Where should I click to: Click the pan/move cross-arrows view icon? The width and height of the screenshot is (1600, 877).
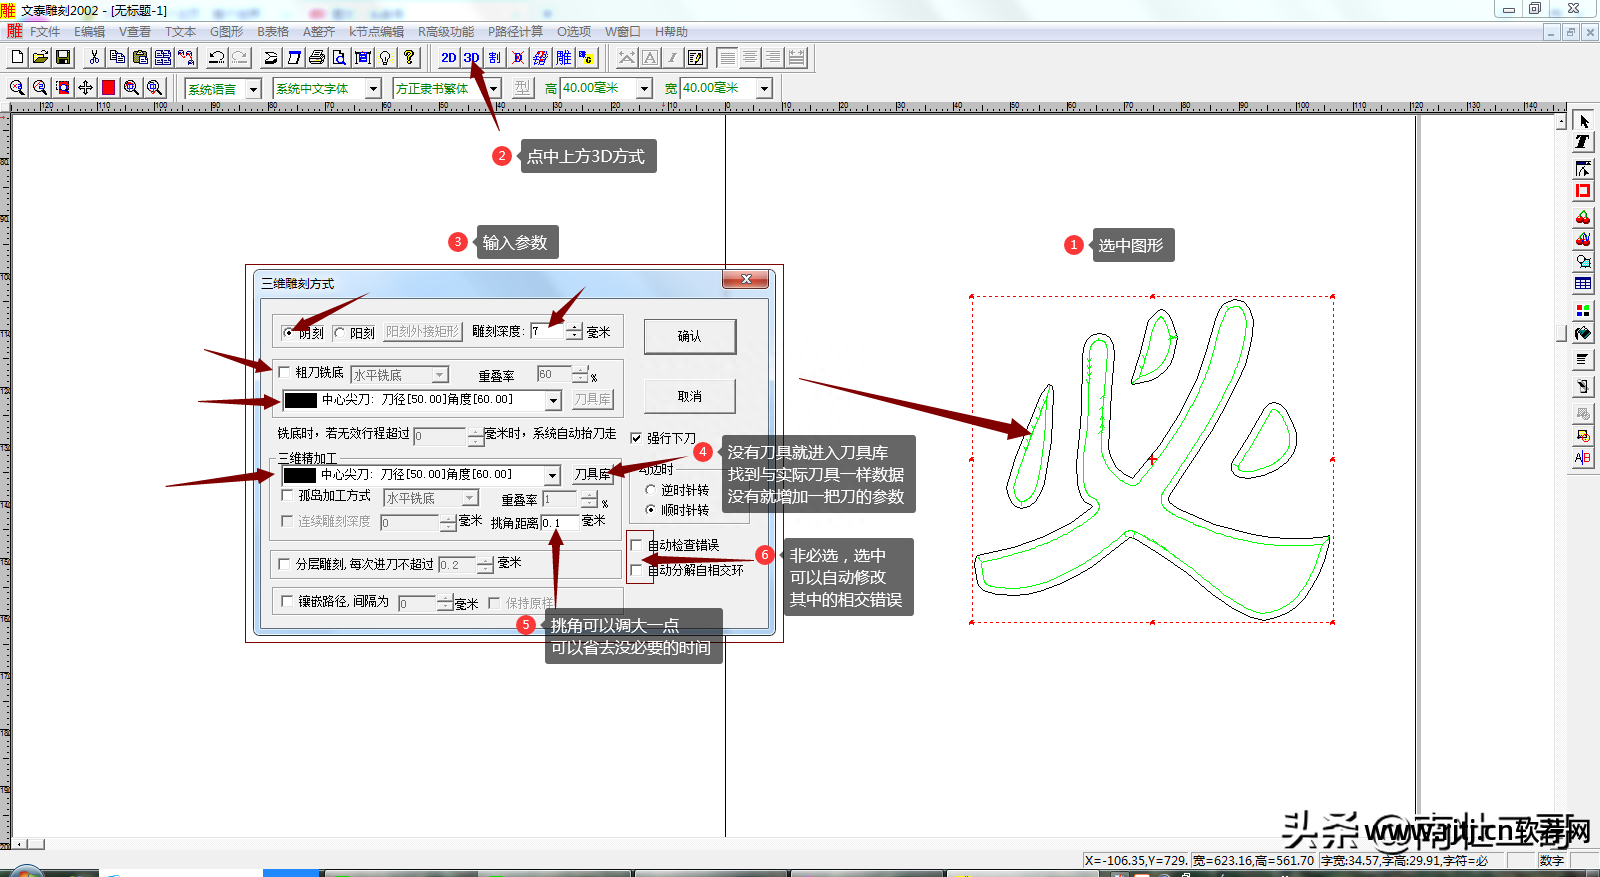85,88
